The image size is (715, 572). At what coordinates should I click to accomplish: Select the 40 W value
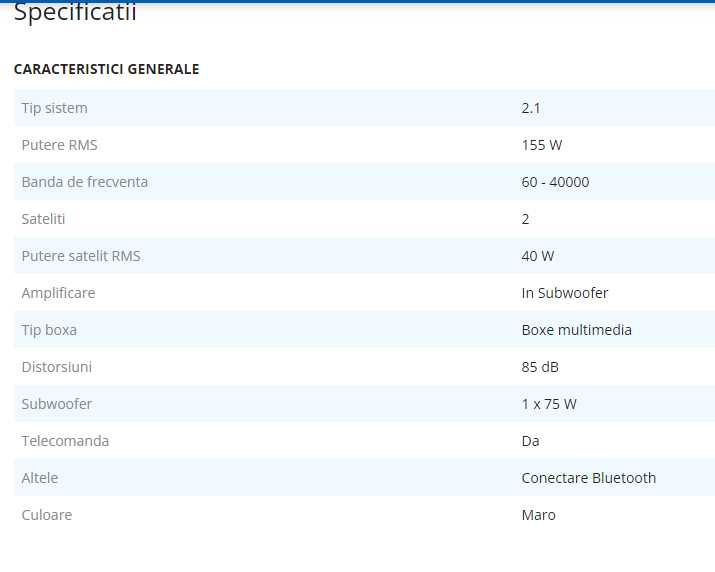(538, 256)
